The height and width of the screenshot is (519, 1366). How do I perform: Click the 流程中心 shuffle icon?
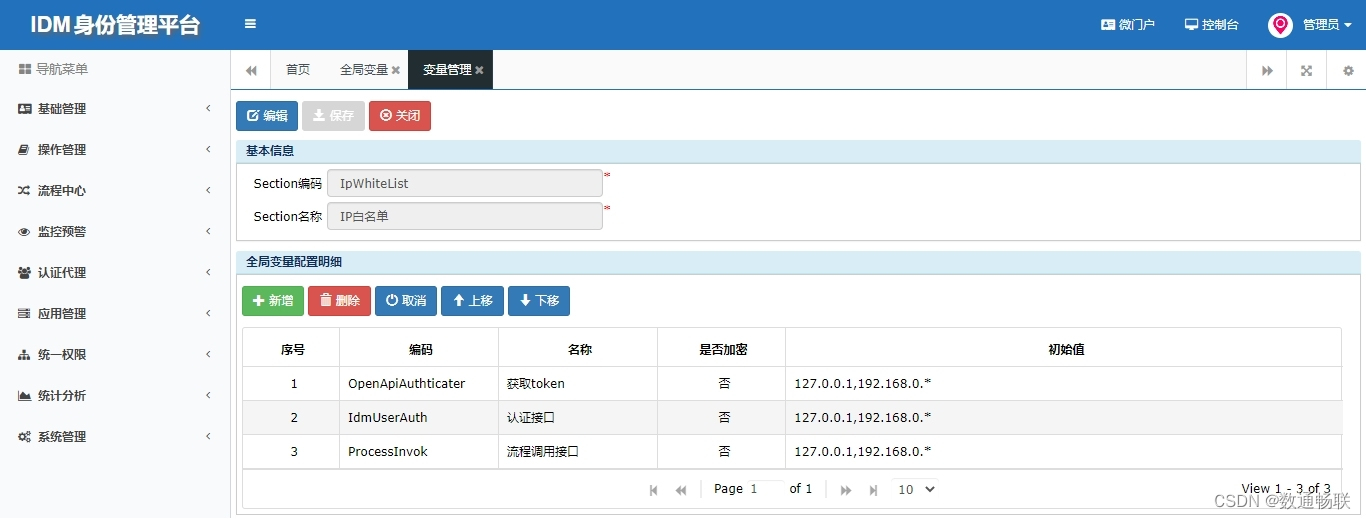tap(25, 190)
